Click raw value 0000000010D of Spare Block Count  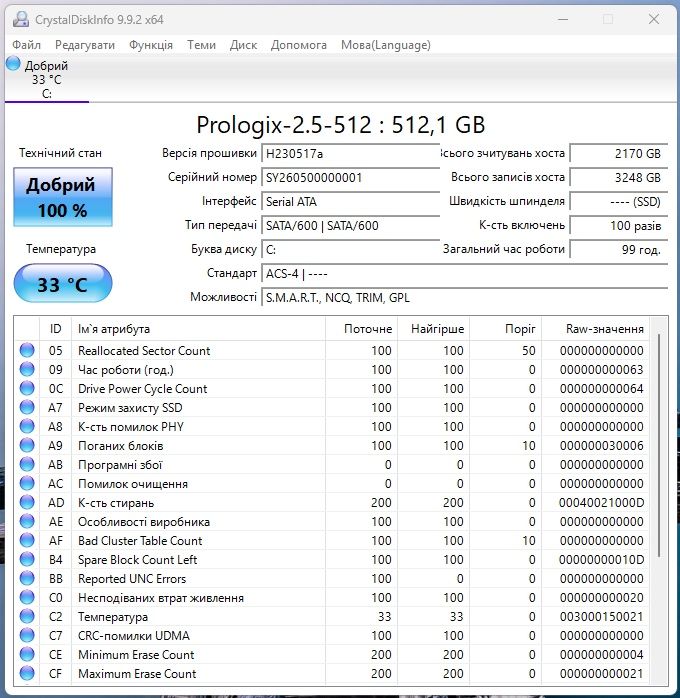pos(601,560)
